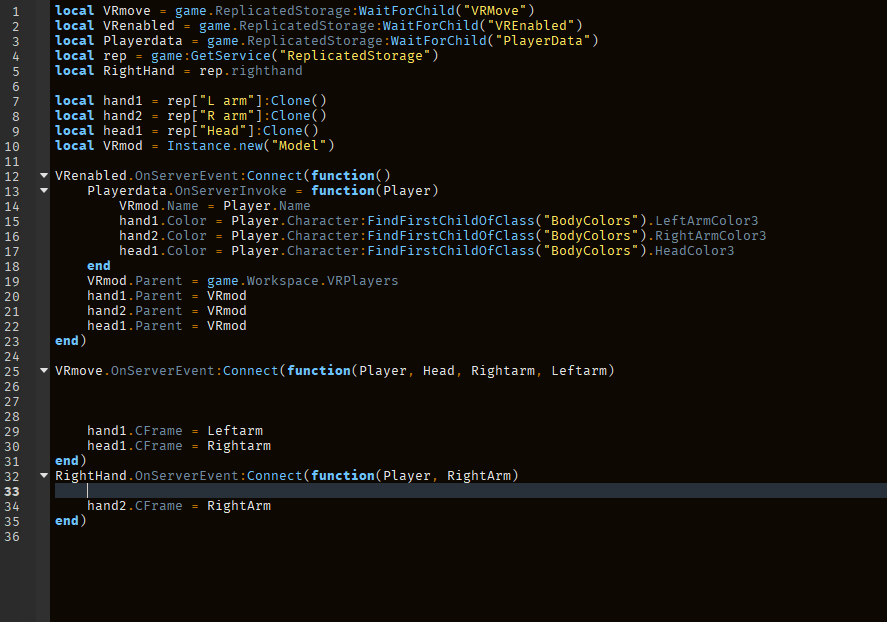Image resolution: width=887 pixels, height=622 pixels.
Task: Collapse the VRenabled.OnServerEvent function at line 12
Action: click(x=43, y=176)
